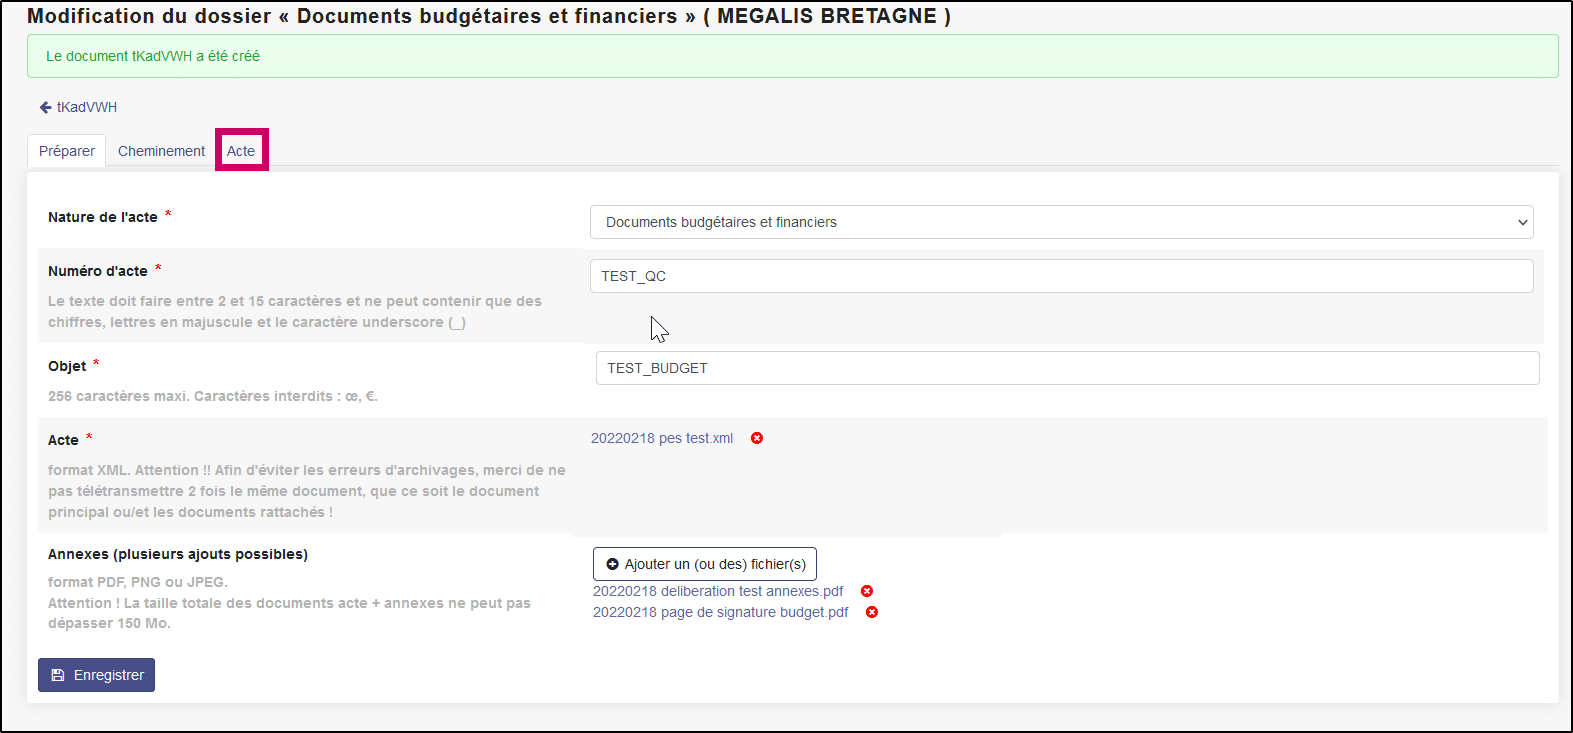Select the Acte tab
This screenshot has width=1573, height=733.
241,151
